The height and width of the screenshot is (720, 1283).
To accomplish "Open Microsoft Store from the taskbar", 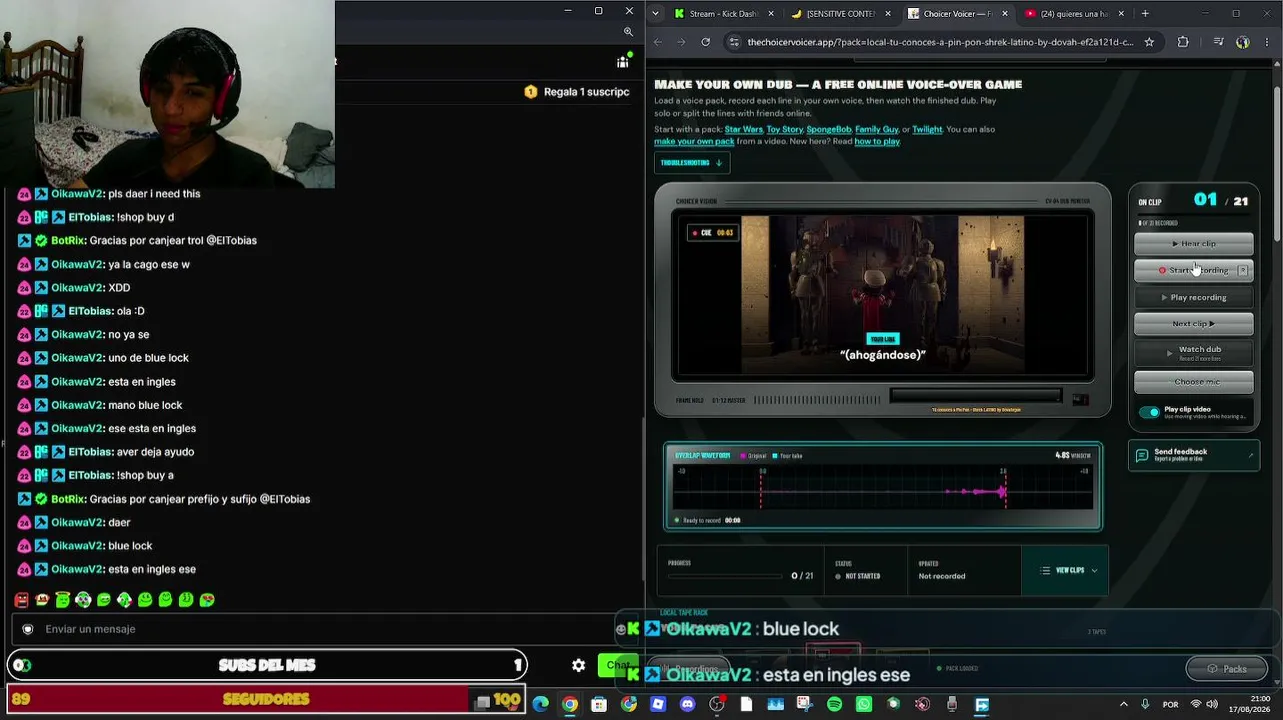I will 599,704.
